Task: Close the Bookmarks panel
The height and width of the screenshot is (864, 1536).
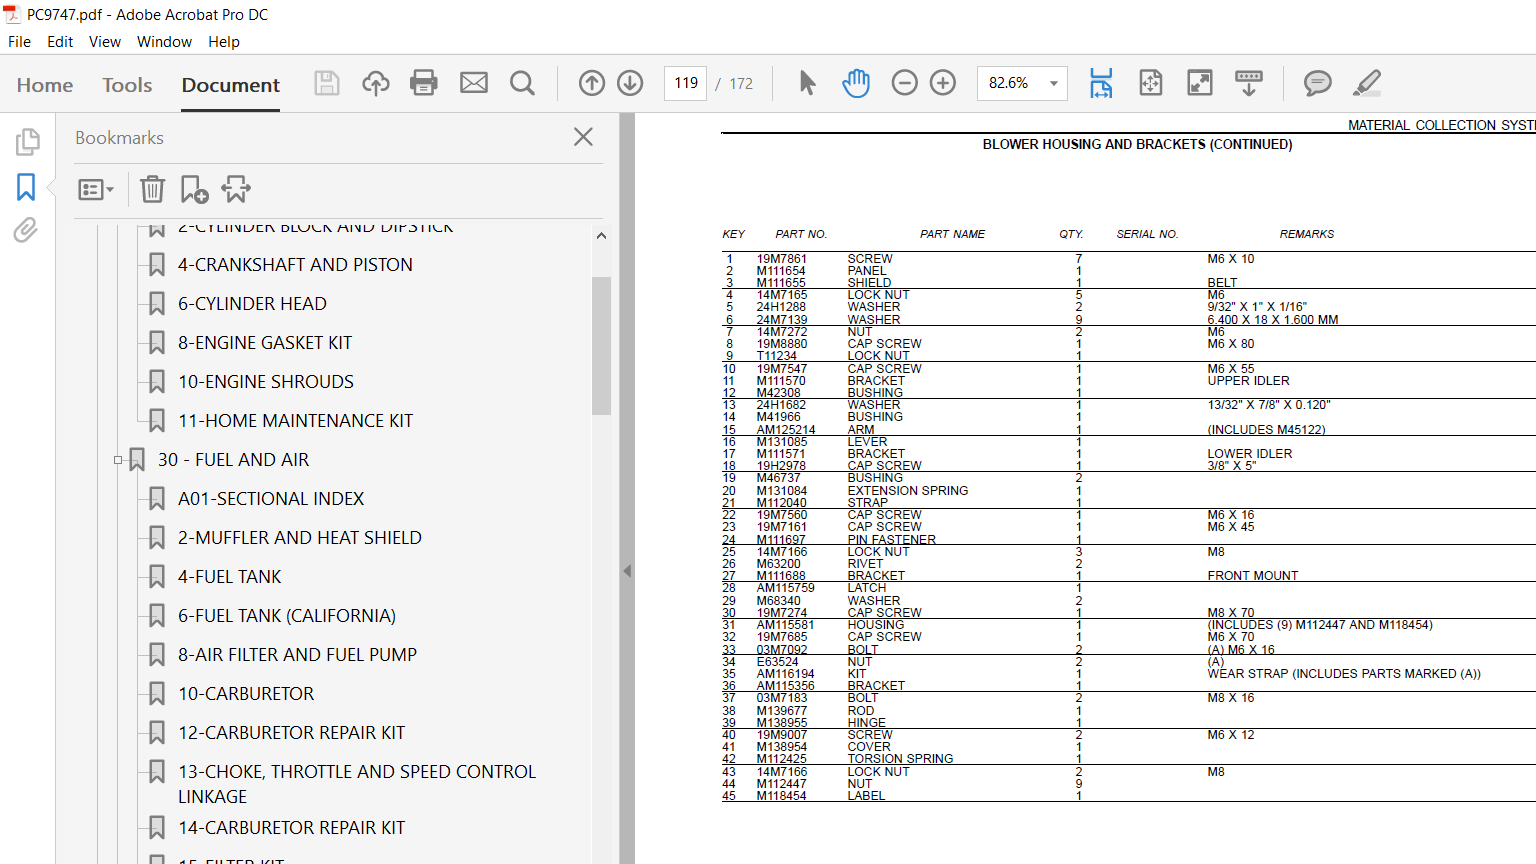Action: (583, 137)
